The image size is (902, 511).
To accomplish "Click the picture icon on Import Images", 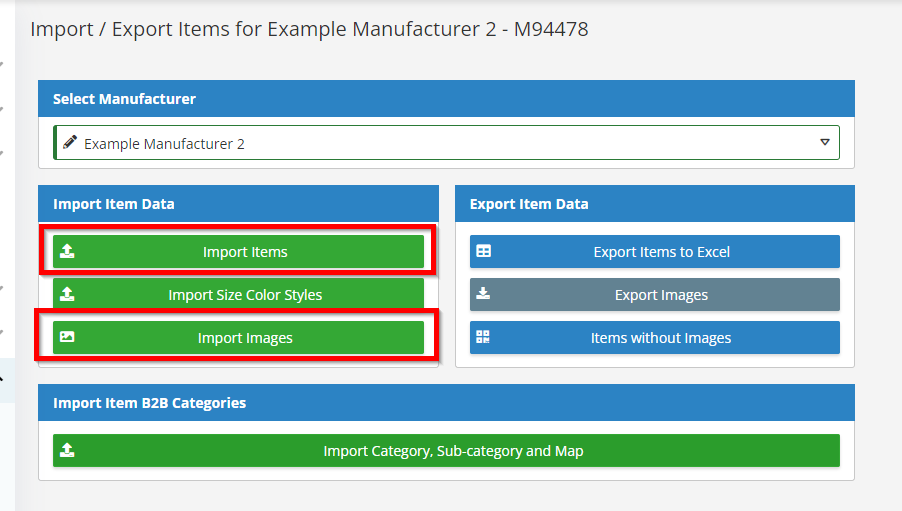I will point(67,337).
